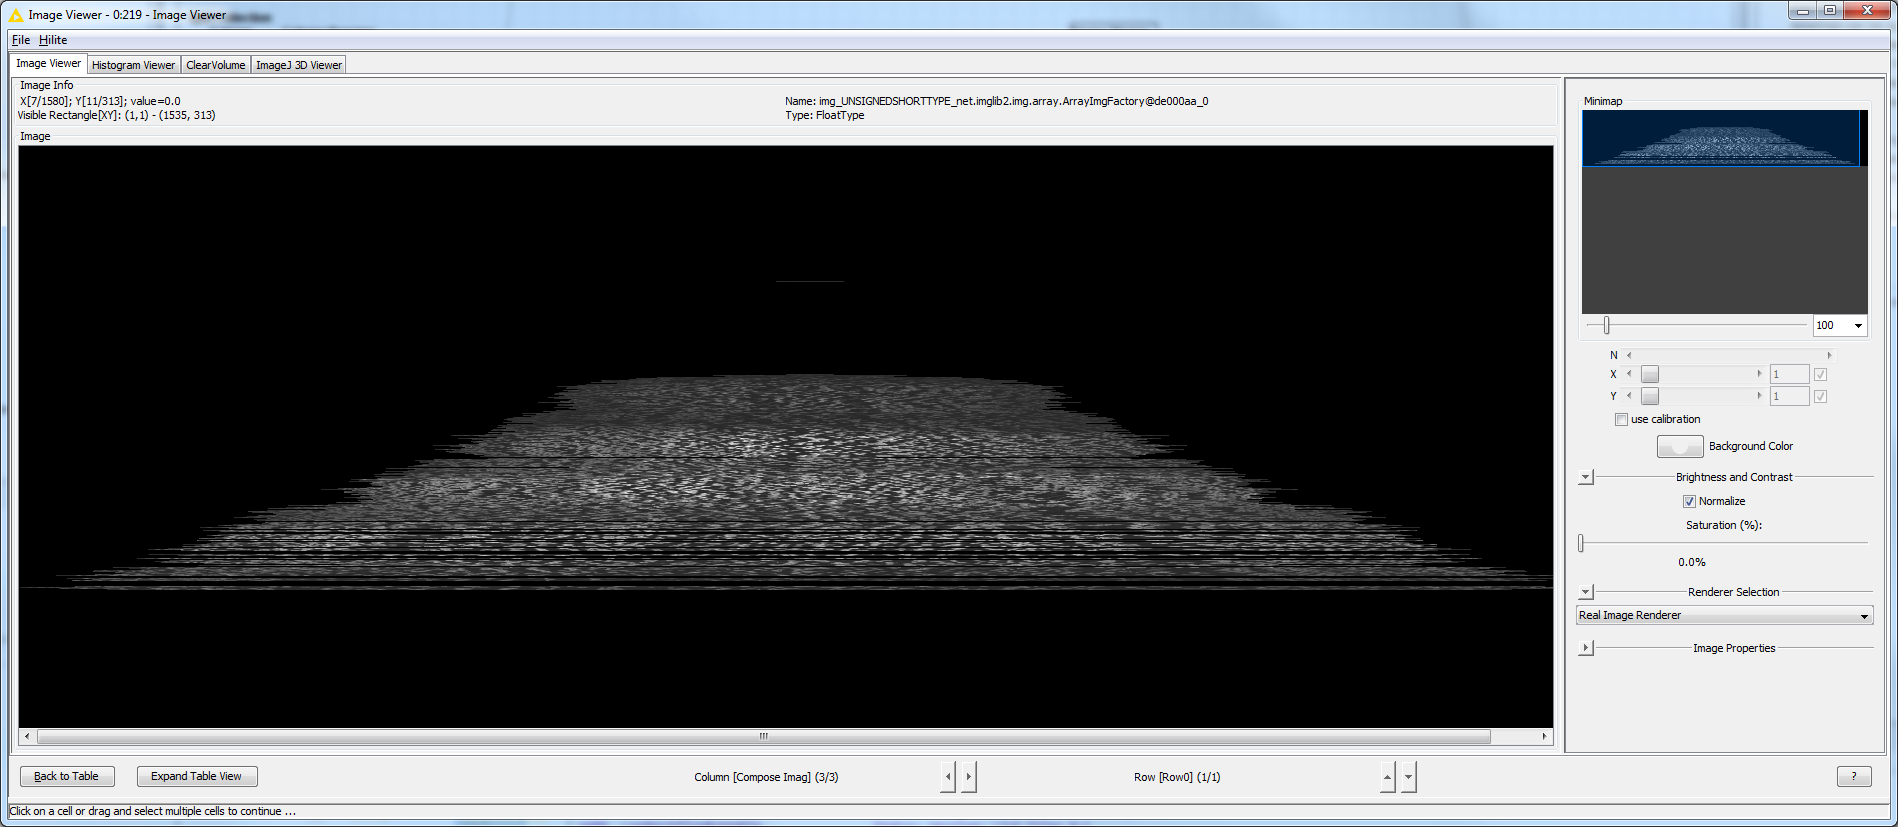This screenshot has width=1898, height=827.
Task: Go to next column with right arrow
Action: [968, 777]
